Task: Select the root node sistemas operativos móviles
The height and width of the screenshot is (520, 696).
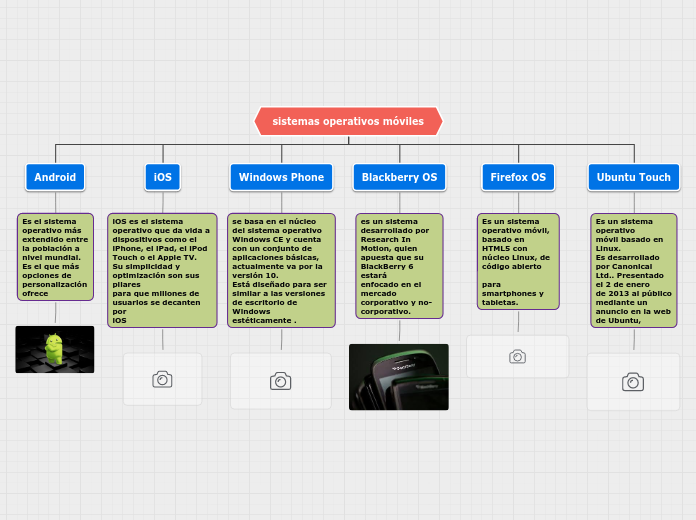Action: (x=348, y=121)
